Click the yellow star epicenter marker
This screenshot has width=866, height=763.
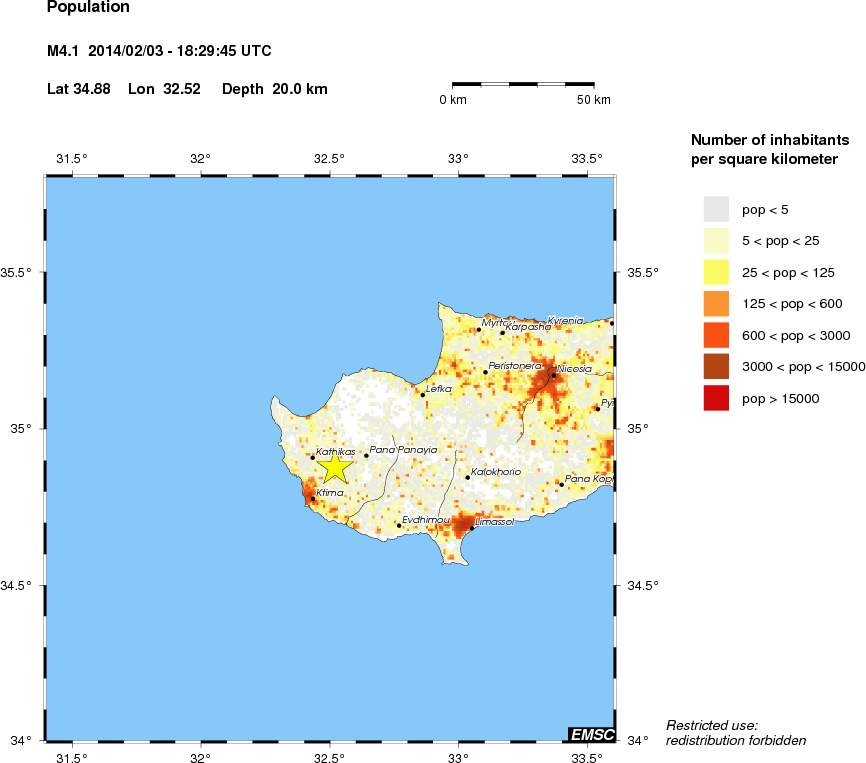click(x=334, y=466)
